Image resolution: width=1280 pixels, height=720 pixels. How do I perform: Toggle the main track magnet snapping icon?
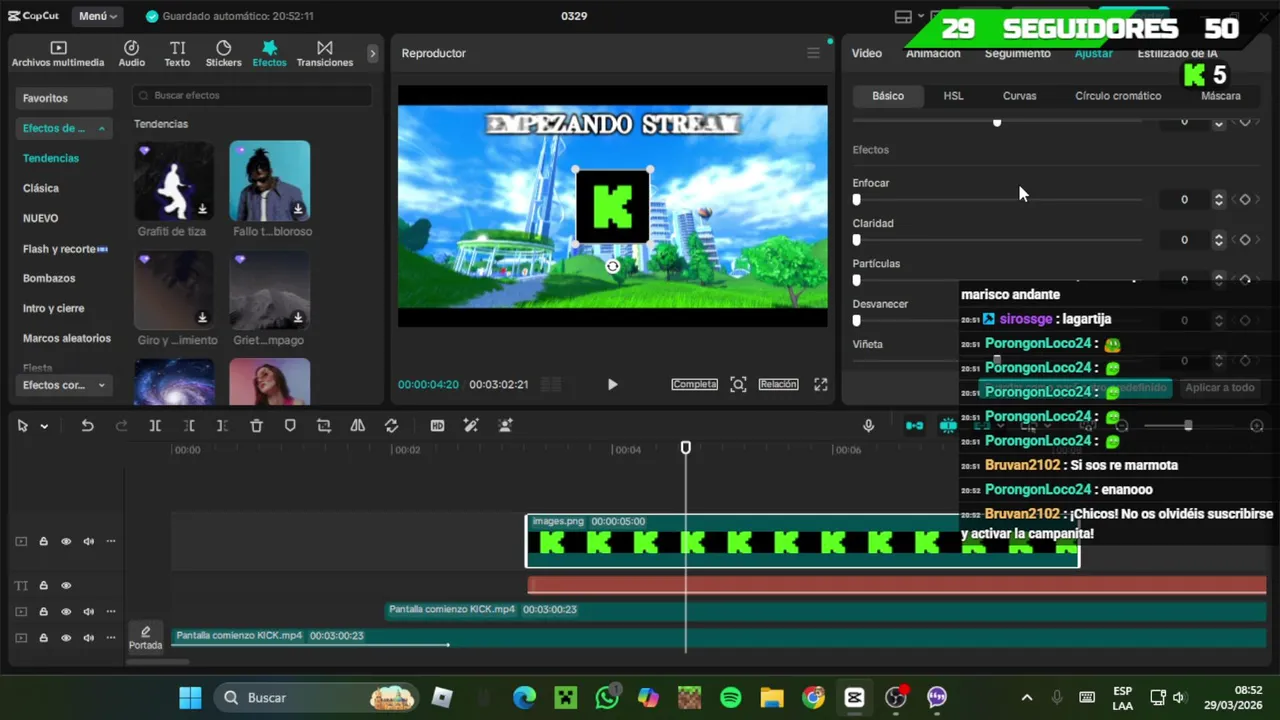[x=914, y=425]
